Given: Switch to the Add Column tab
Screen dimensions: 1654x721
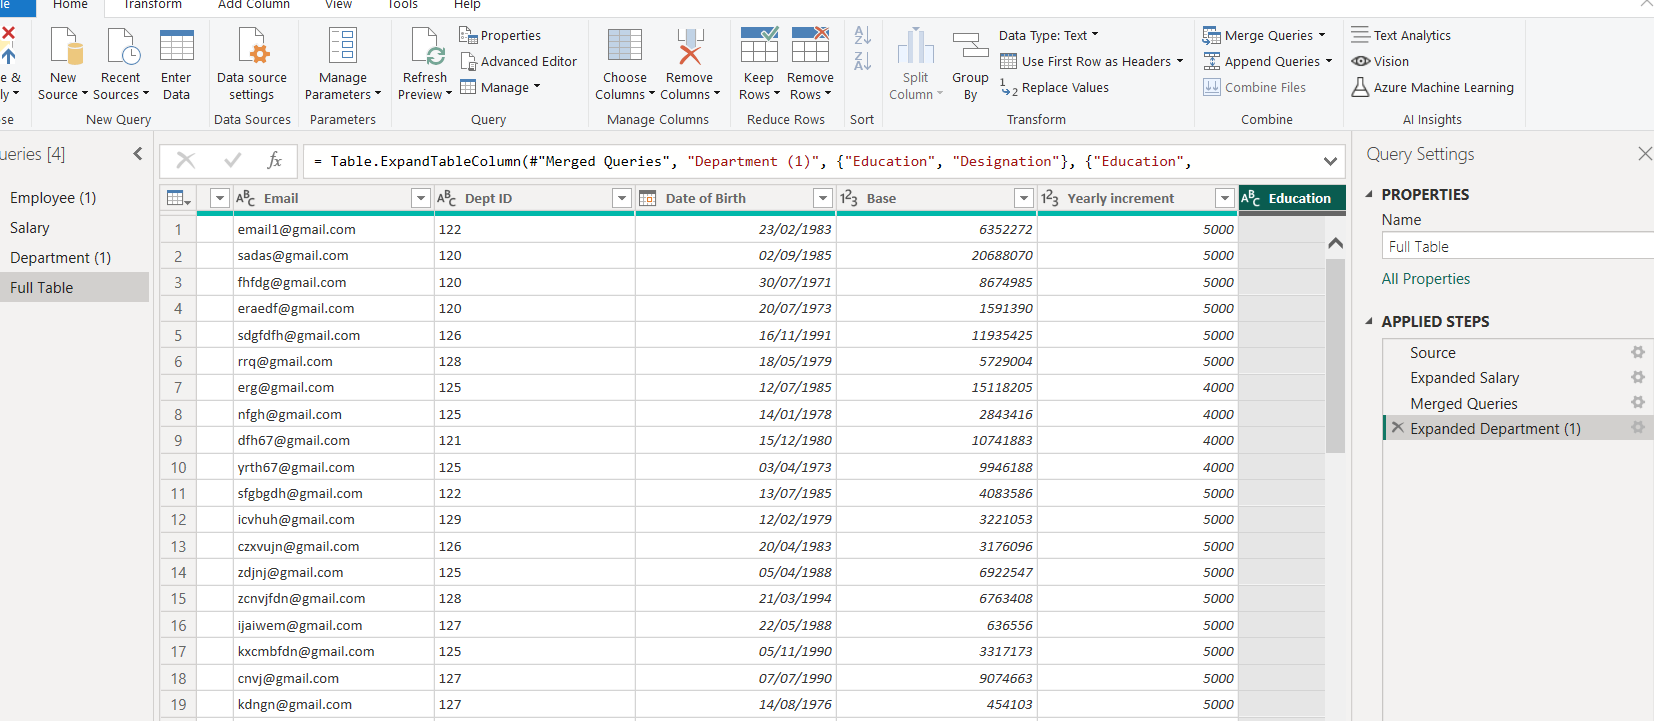Looking at the screenshot, I should tap(254, 5).
